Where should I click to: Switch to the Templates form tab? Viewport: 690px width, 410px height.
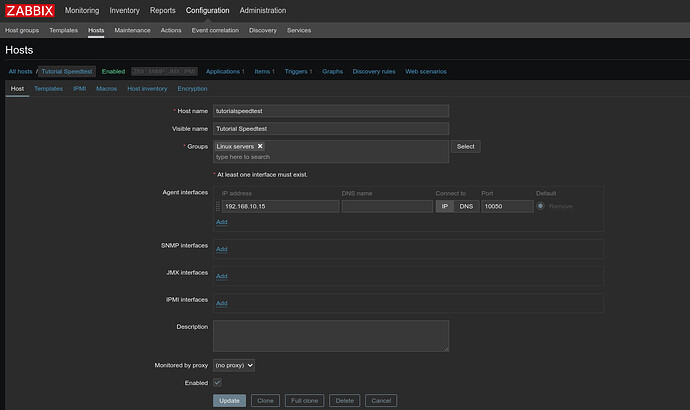pos(48,88)
